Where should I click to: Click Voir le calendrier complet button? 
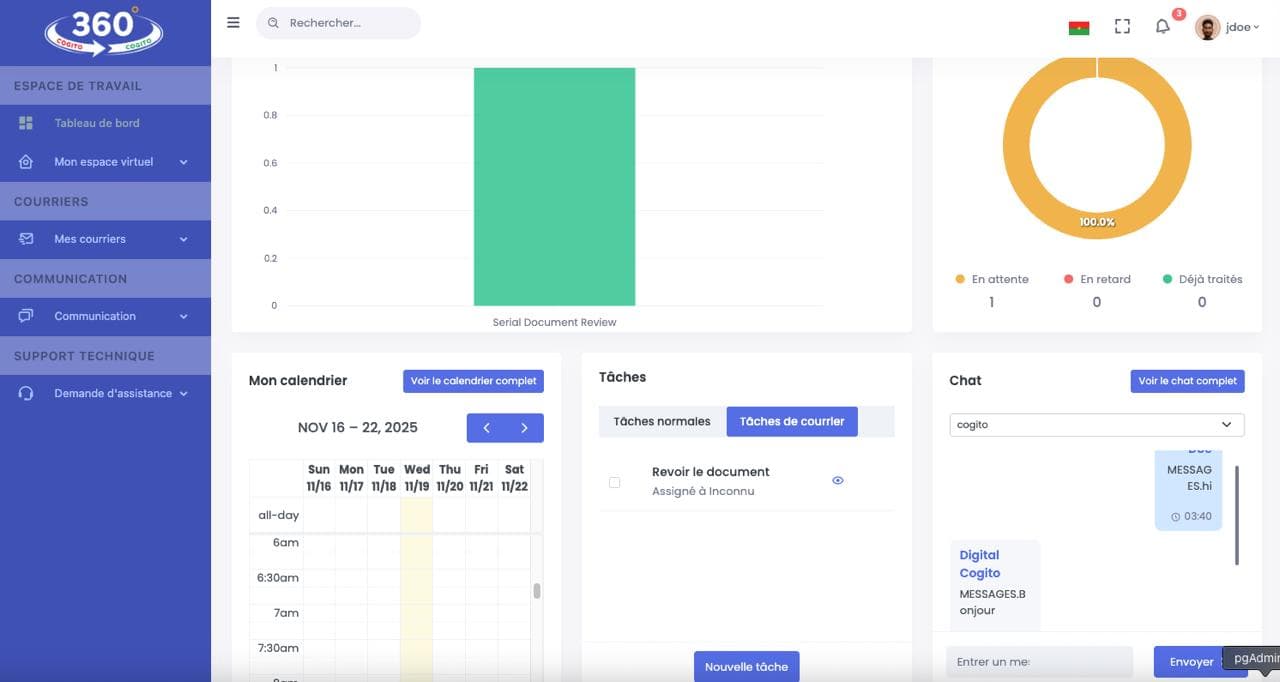point(473,381)
